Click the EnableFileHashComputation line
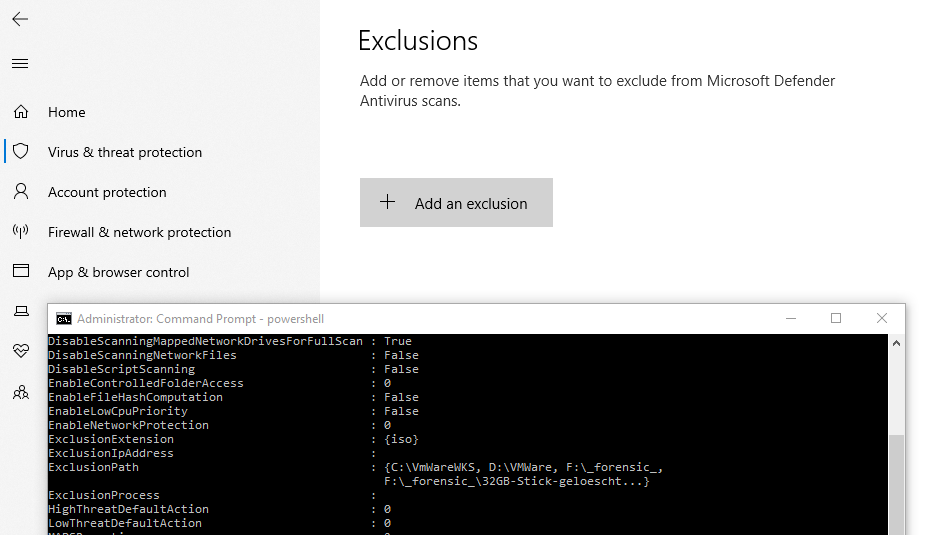This screenshot has width=951, height=535. click(233, 397)
